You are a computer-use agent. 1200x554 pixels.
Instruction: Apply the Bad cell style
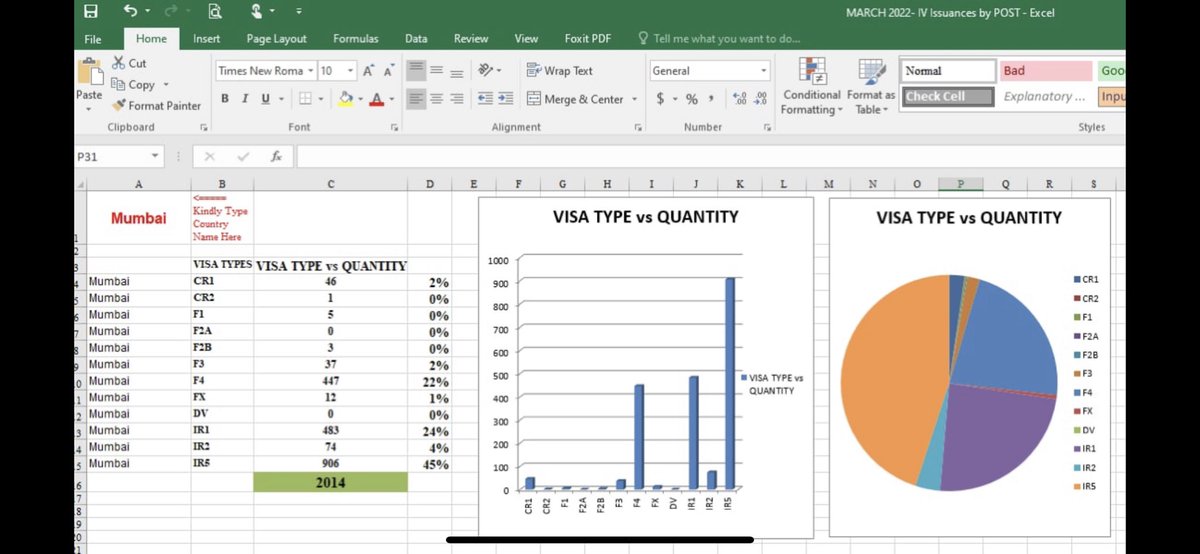tap(1045, 71)
